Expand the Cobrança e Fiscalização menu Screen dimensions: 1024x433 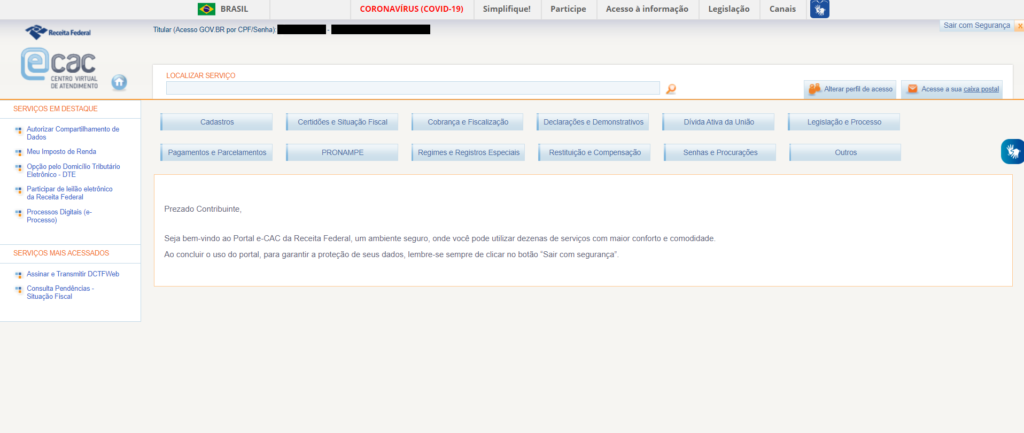coord(468,122)
